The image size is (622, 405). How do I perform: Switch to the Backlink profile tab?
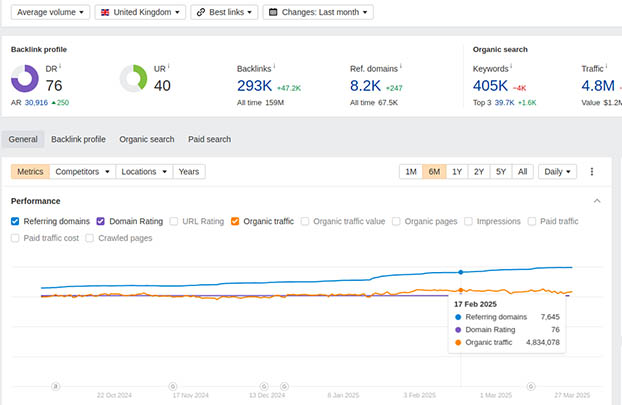[78, 139]
